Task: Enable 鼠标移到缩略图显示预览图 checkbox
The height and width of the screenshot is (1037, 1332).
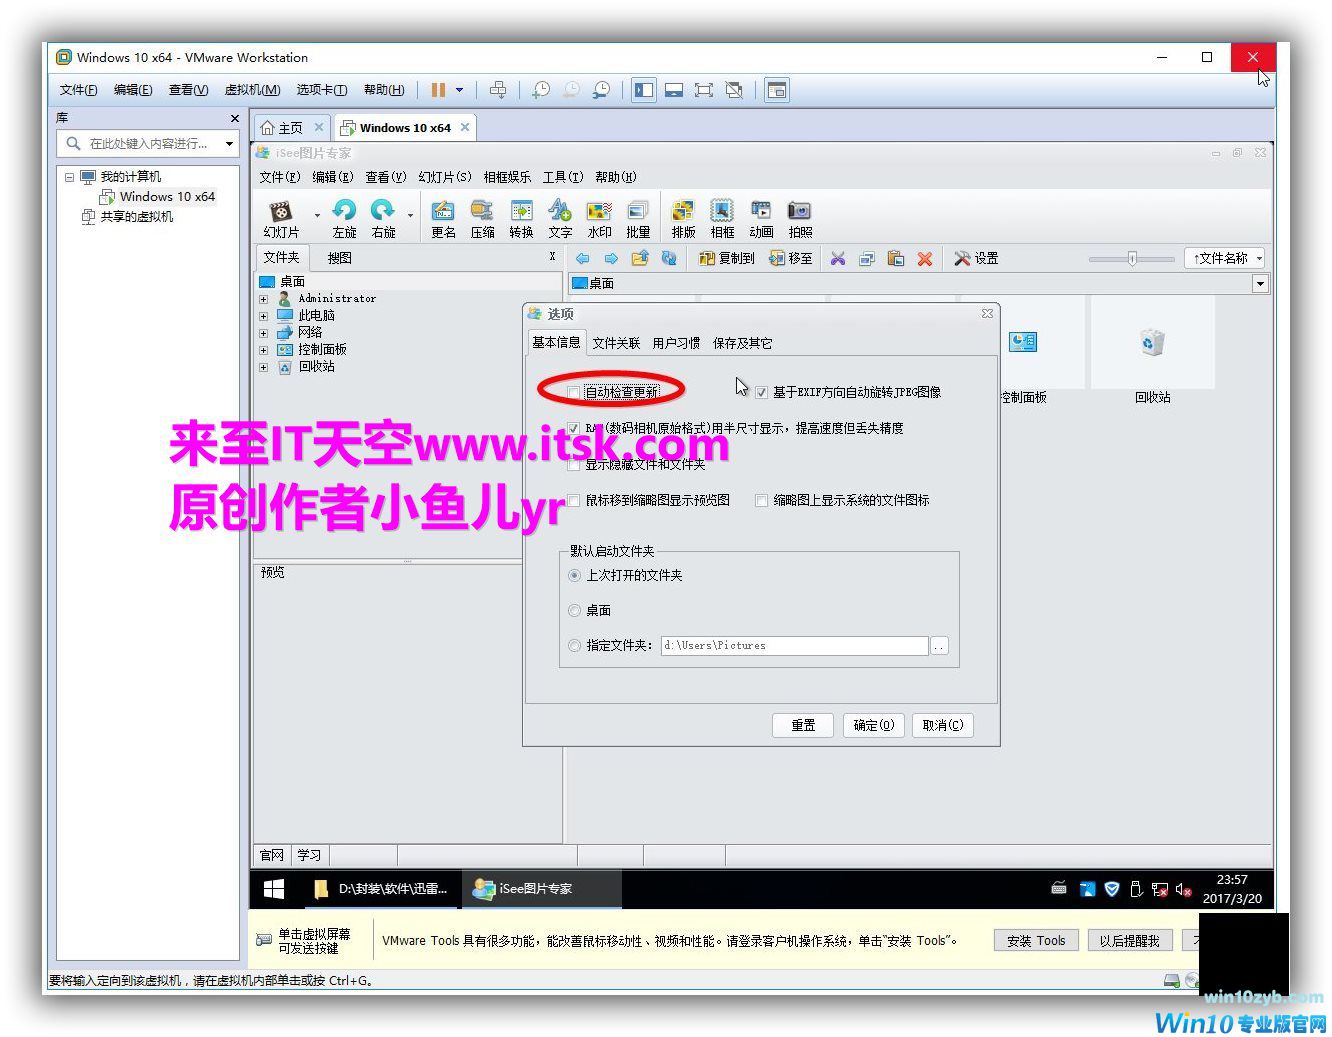Action: [x=574, y=500]
